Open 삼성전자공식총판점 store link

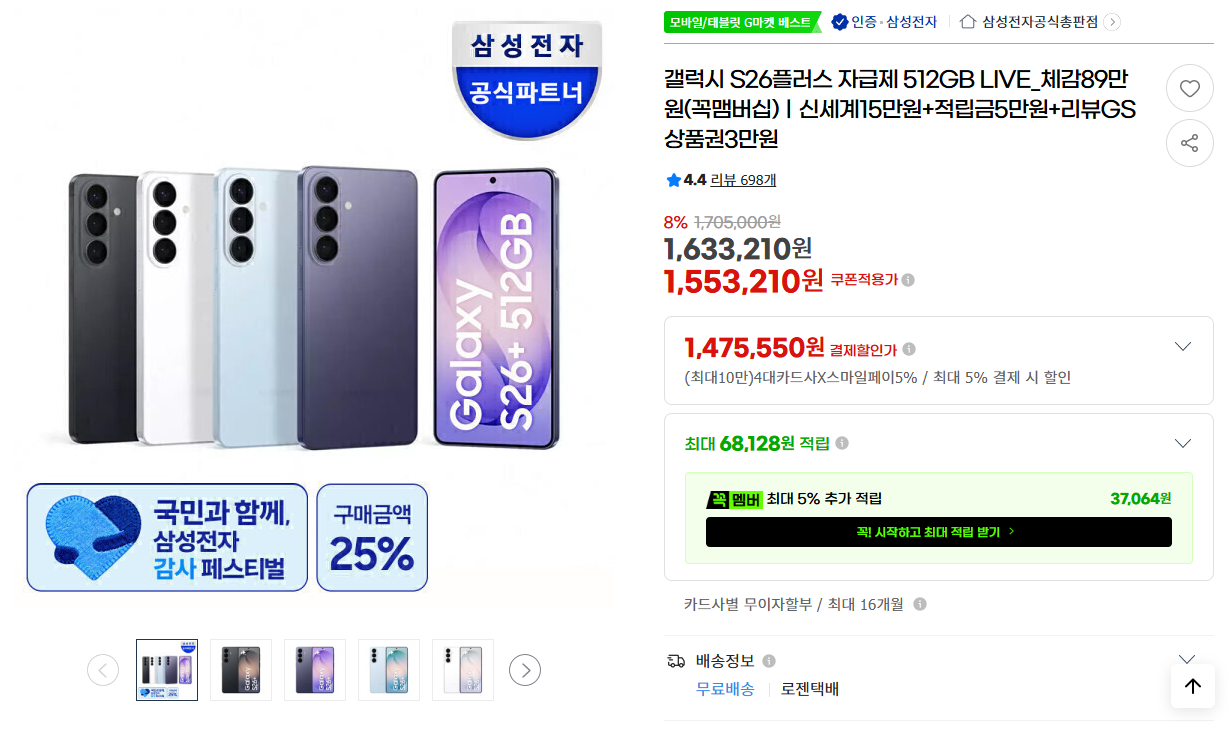tap(1039, 21)
